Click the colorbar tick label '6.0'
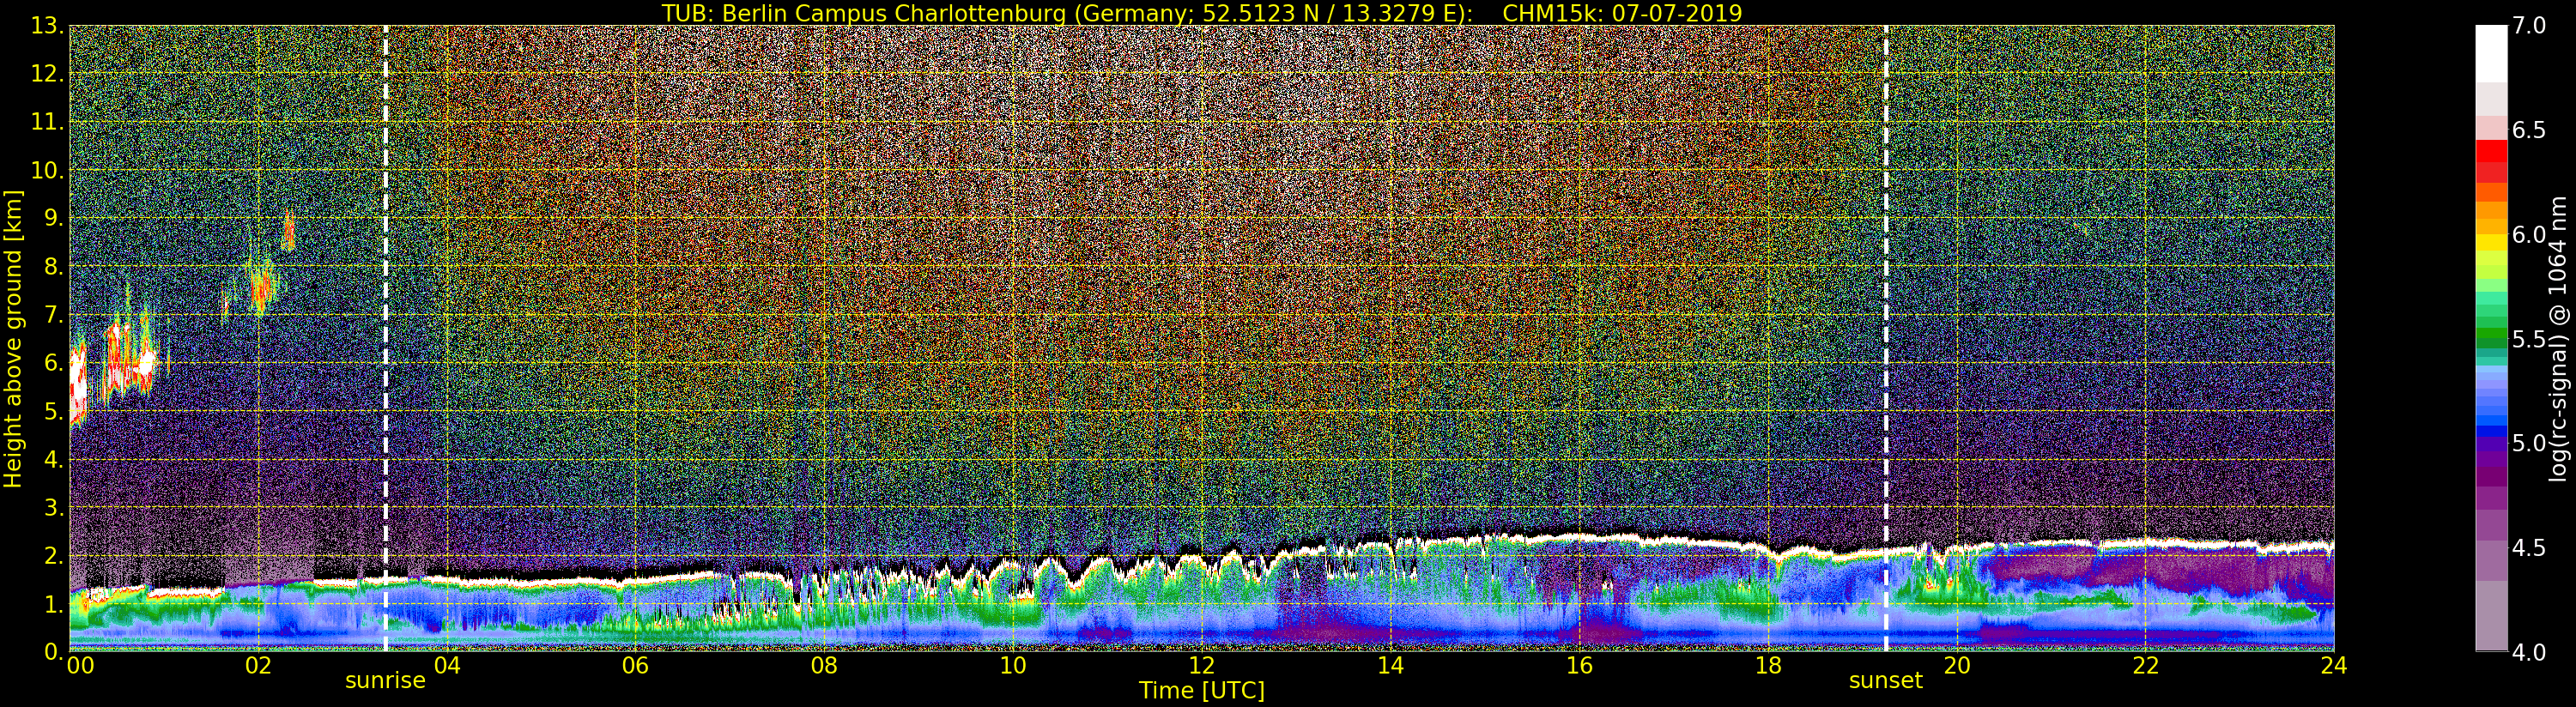 (2529, 235)
